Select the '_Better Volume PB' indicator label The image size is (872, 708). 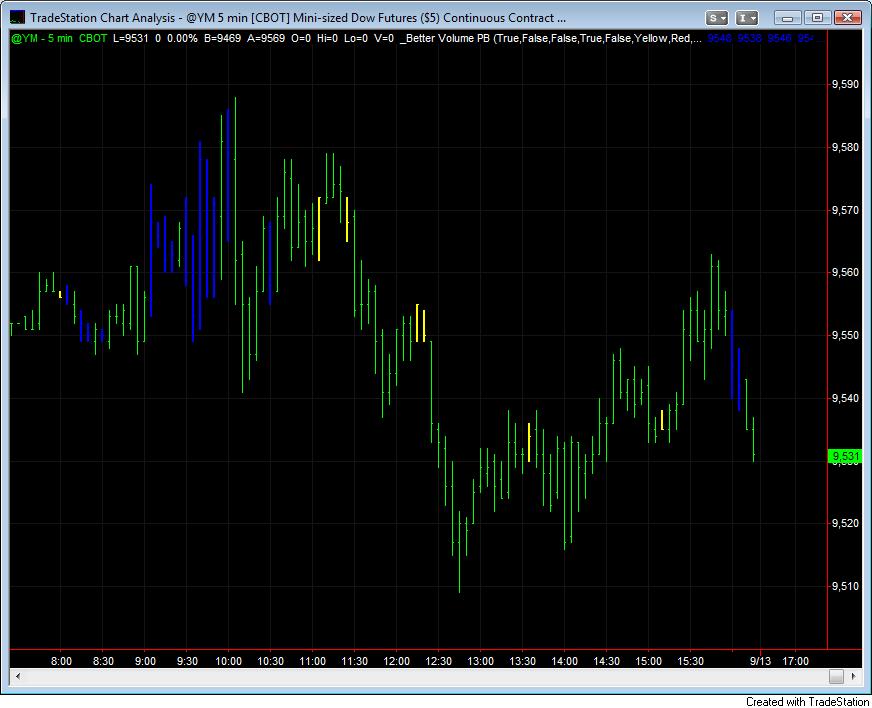click(445, 38)
